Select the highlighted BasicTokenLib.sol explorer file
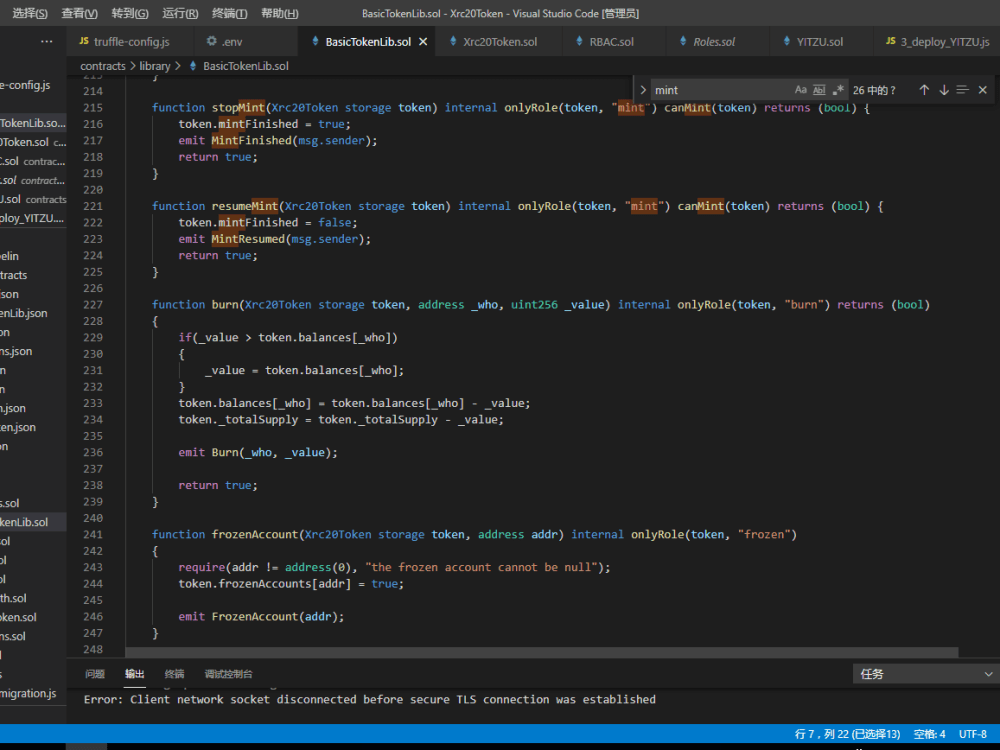The height and width of the screenshot is (750, 1000). pos(33,522)
